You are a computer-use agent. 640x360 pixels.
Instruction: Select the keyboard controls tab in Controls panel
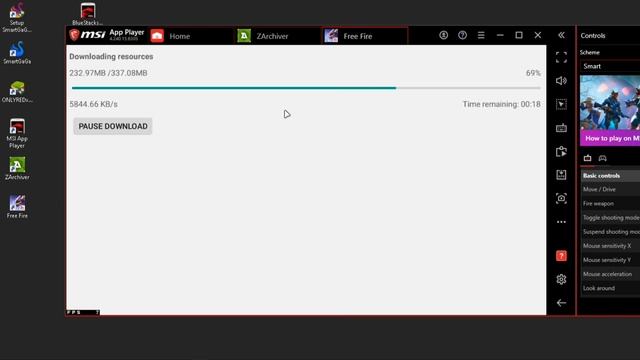(x=587, y=158)
